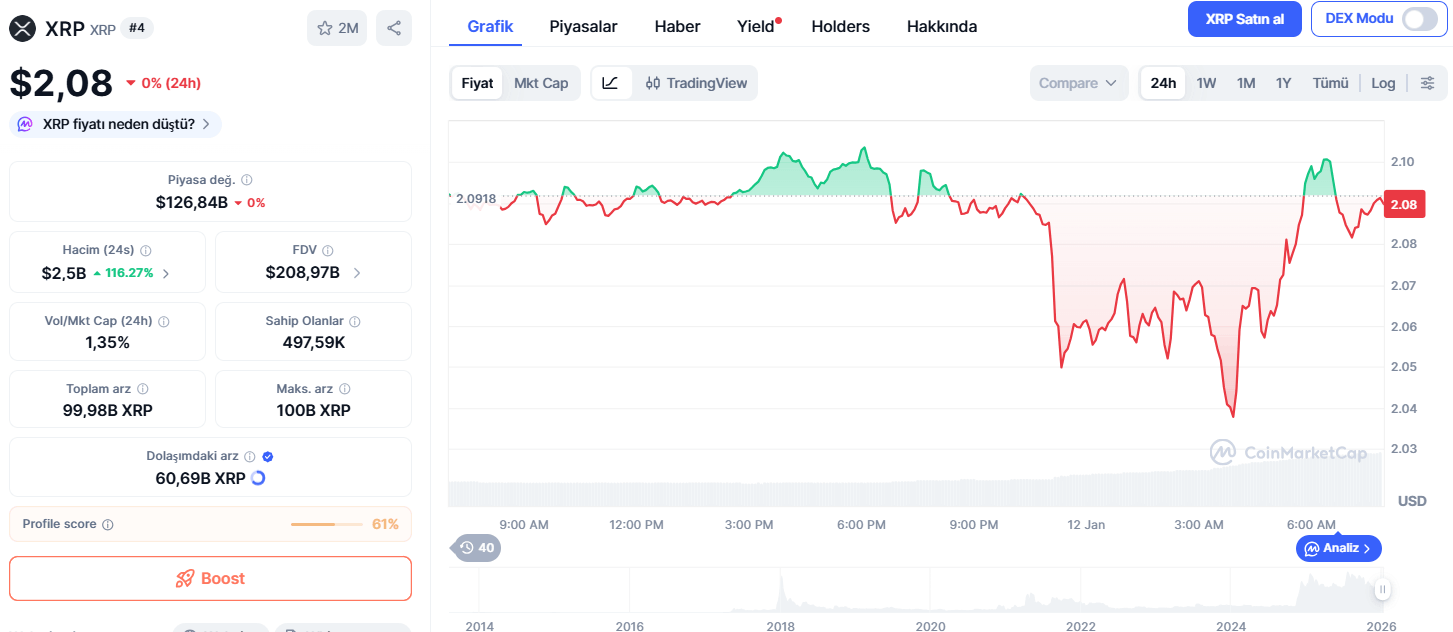
Task: Click the current price tag 2.08 on axis
Action: pyautogui.click(x=1403, y=204)
